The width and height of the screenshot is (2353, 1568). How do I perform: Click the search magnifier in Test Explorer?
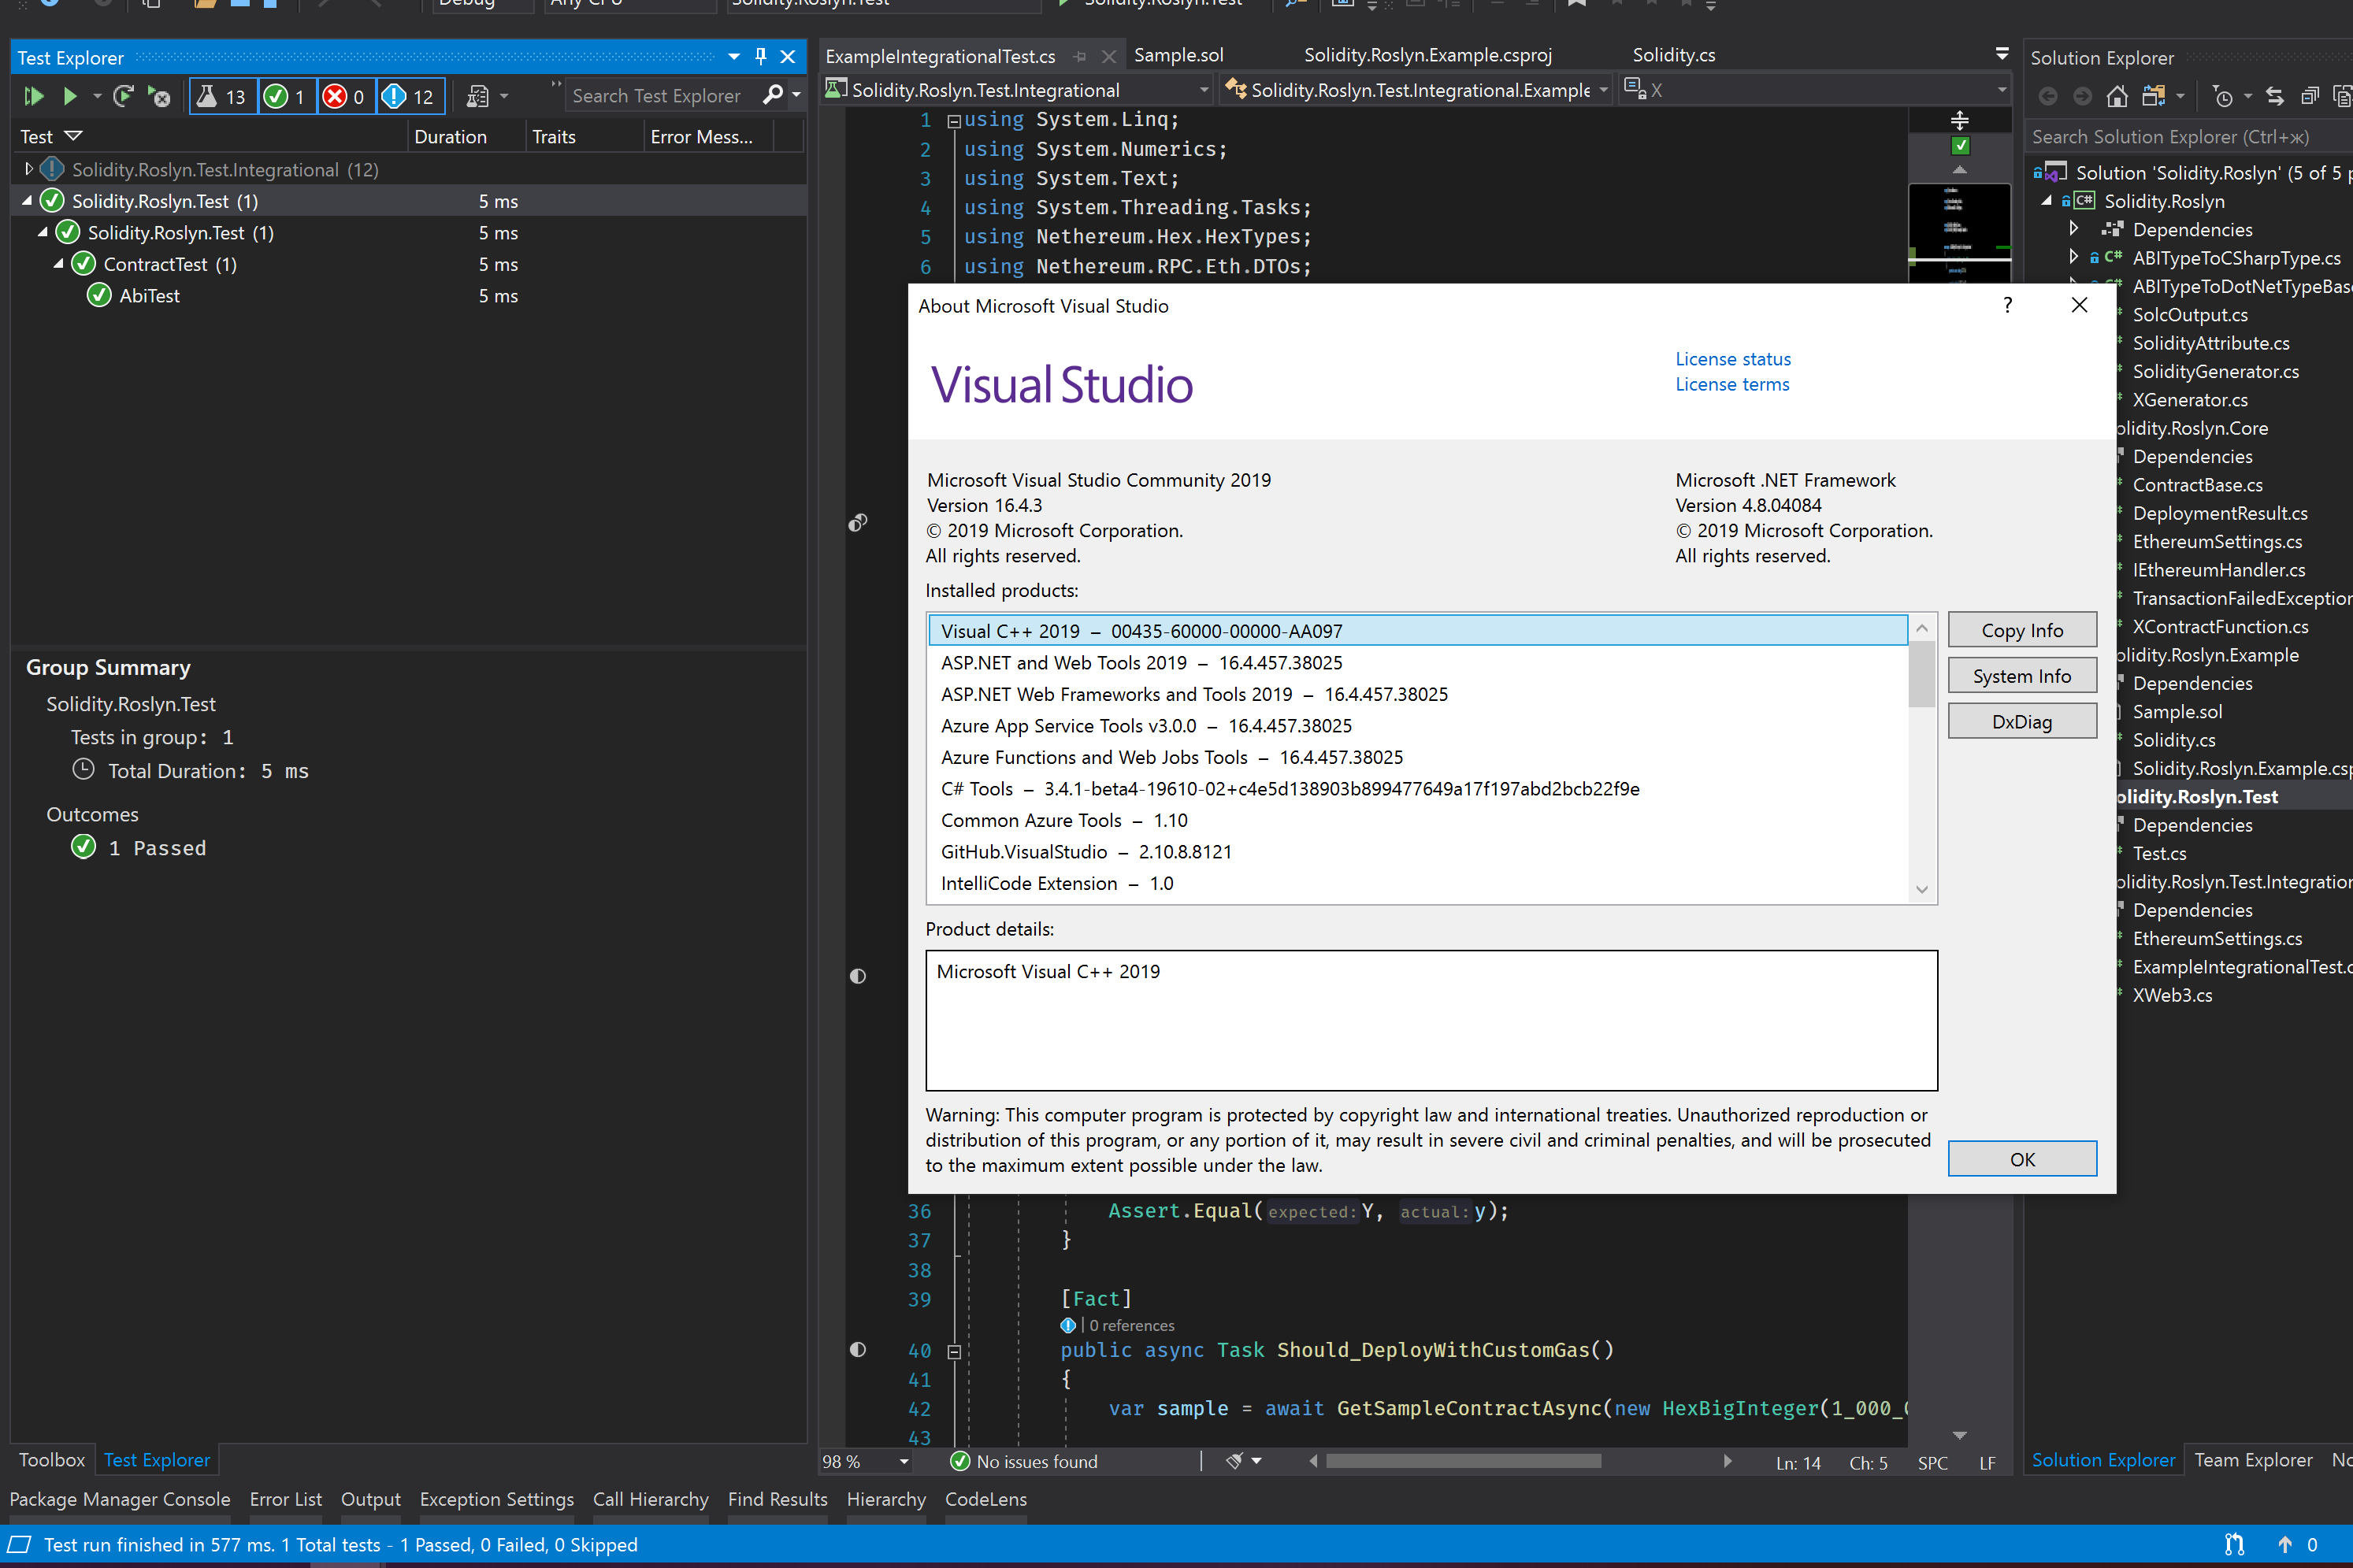coord(772,95)
